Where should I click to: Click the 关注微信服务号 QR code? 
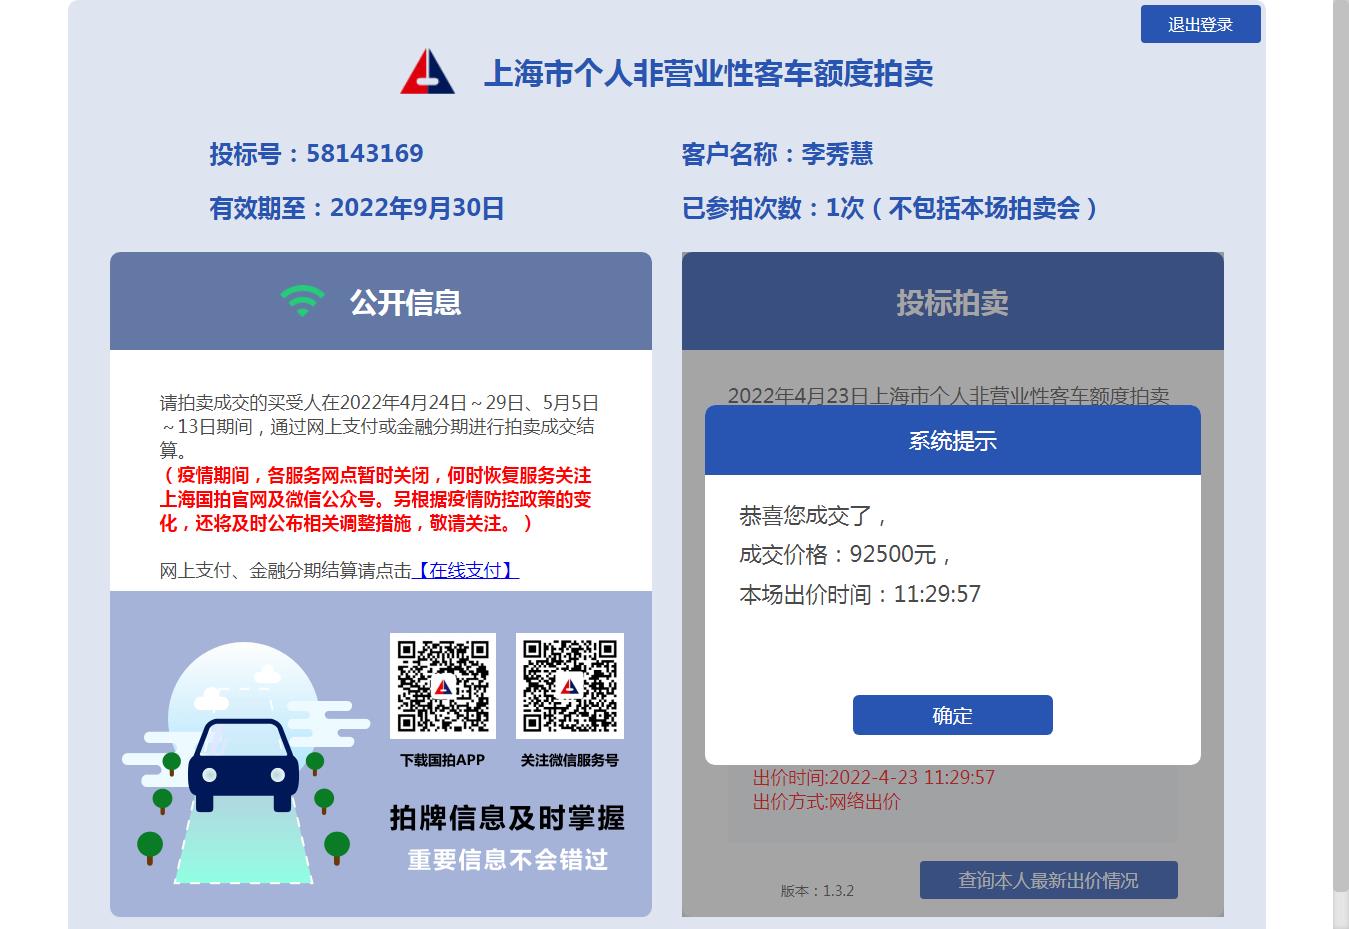570,686
